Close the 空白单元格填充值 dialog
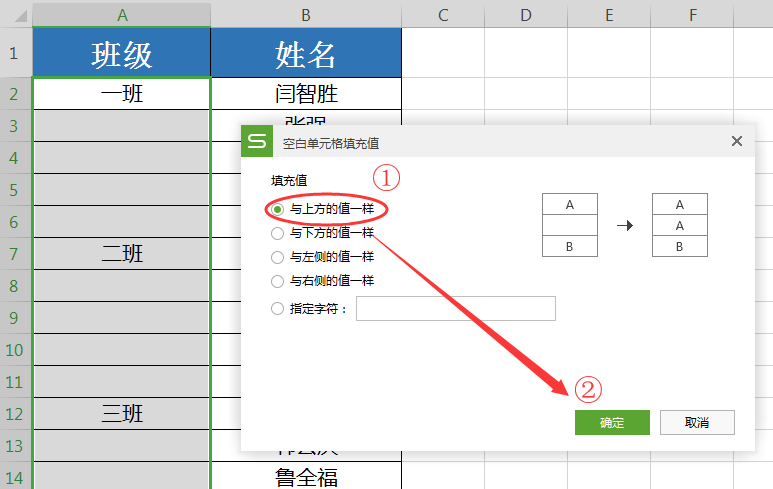773x489 pixels. click(x=737, y=141)
